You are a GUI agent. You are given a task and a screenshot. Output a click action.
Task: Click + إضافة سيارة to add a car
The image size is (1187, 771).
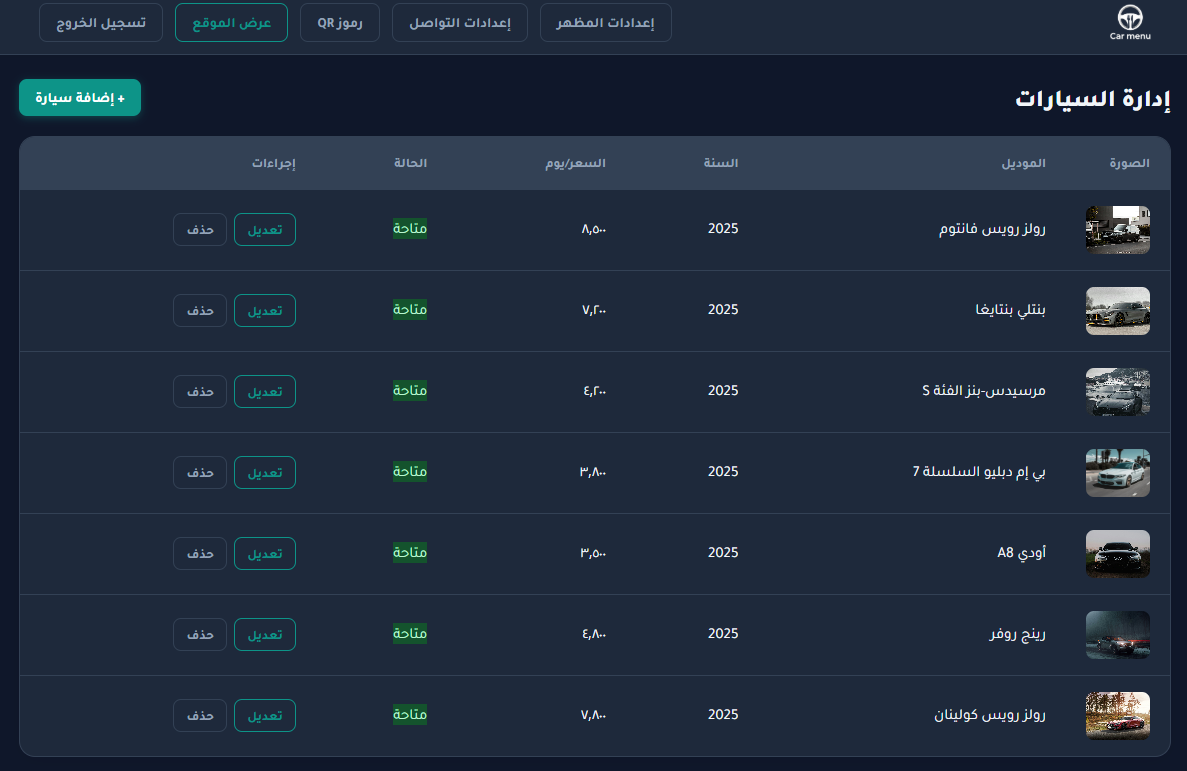pyautogui.click(x=79, y=97)
